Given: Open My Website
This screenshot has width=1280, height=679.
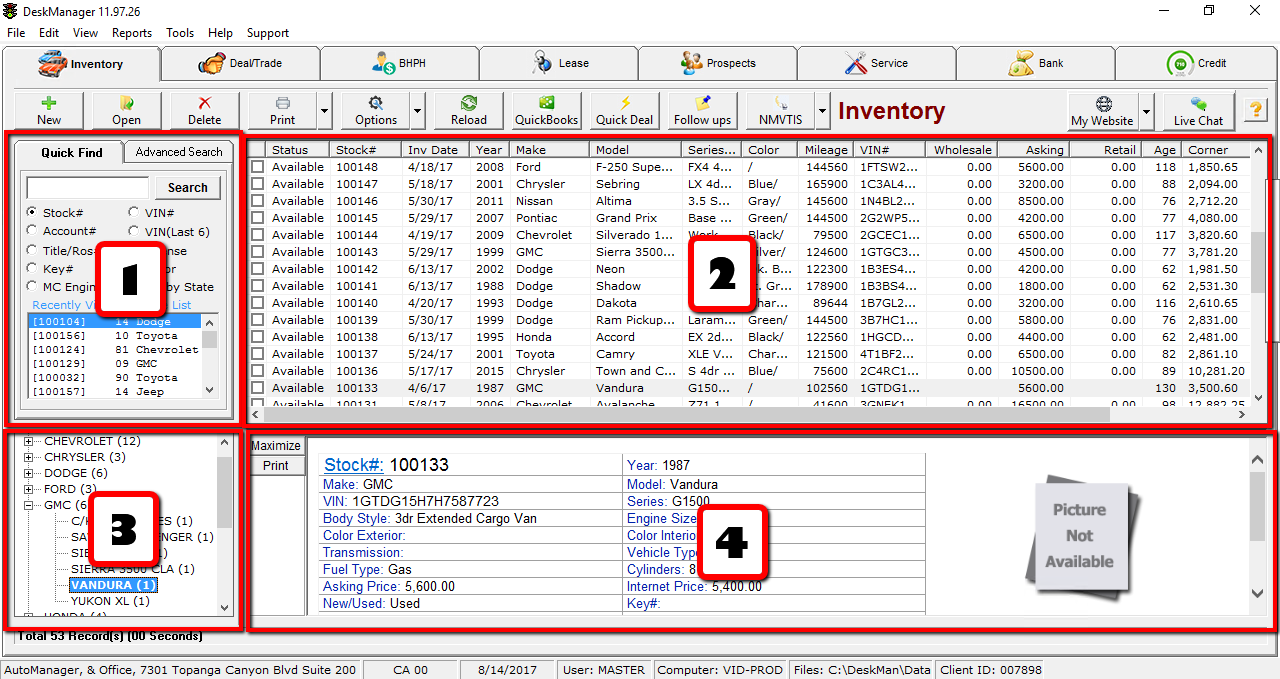Looking at the screenshot, I should point(1103,111).
